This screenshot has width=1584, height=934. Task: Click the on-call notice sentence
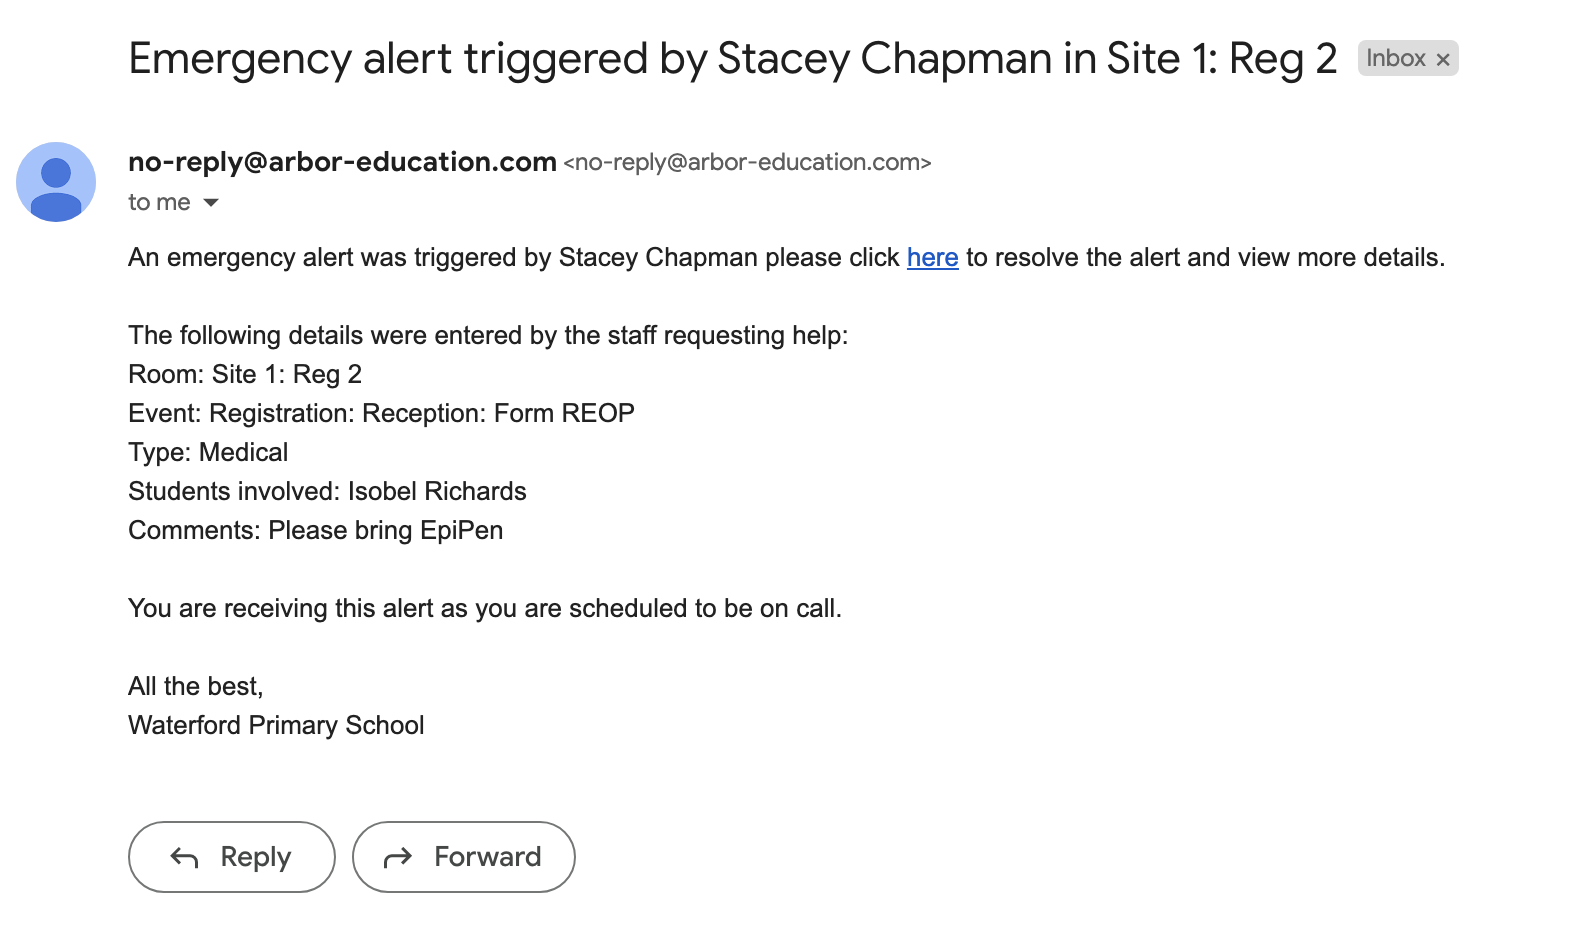[484, 609]
